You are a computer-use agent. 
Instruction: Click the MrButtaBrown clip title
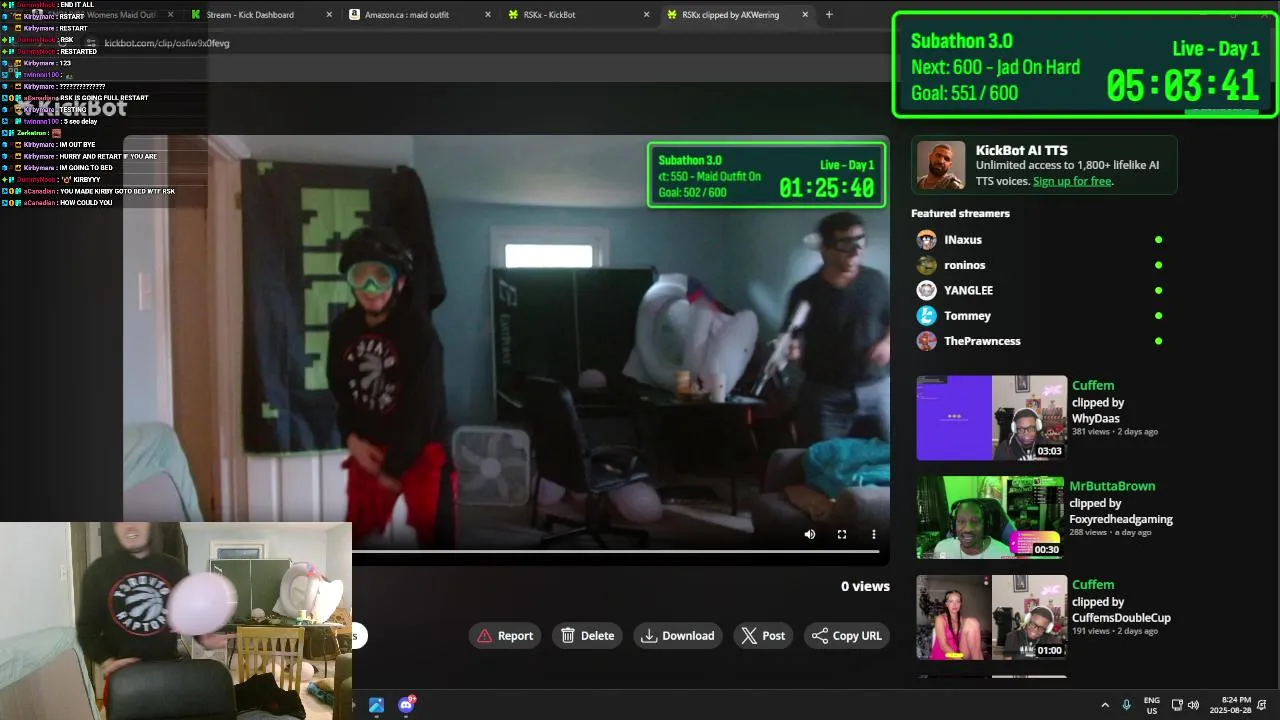click(x=1112, y=486)
